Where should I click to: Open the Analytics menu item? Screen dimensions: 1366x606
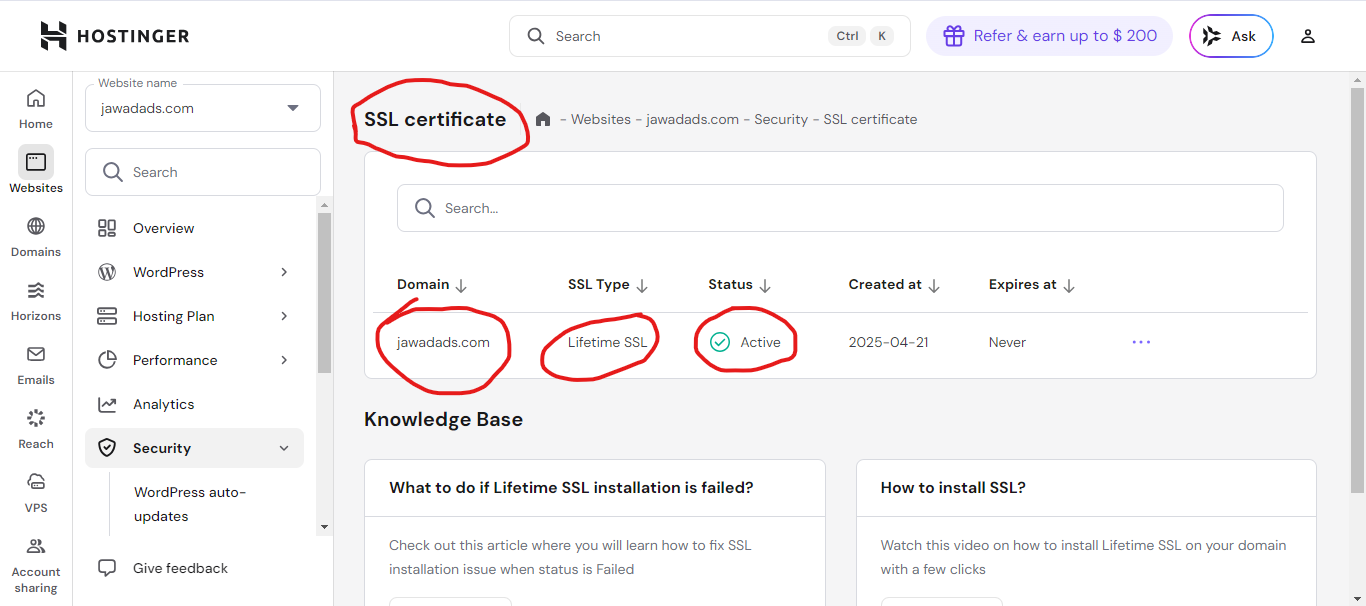pyautogui.click(x=164, y=404)
